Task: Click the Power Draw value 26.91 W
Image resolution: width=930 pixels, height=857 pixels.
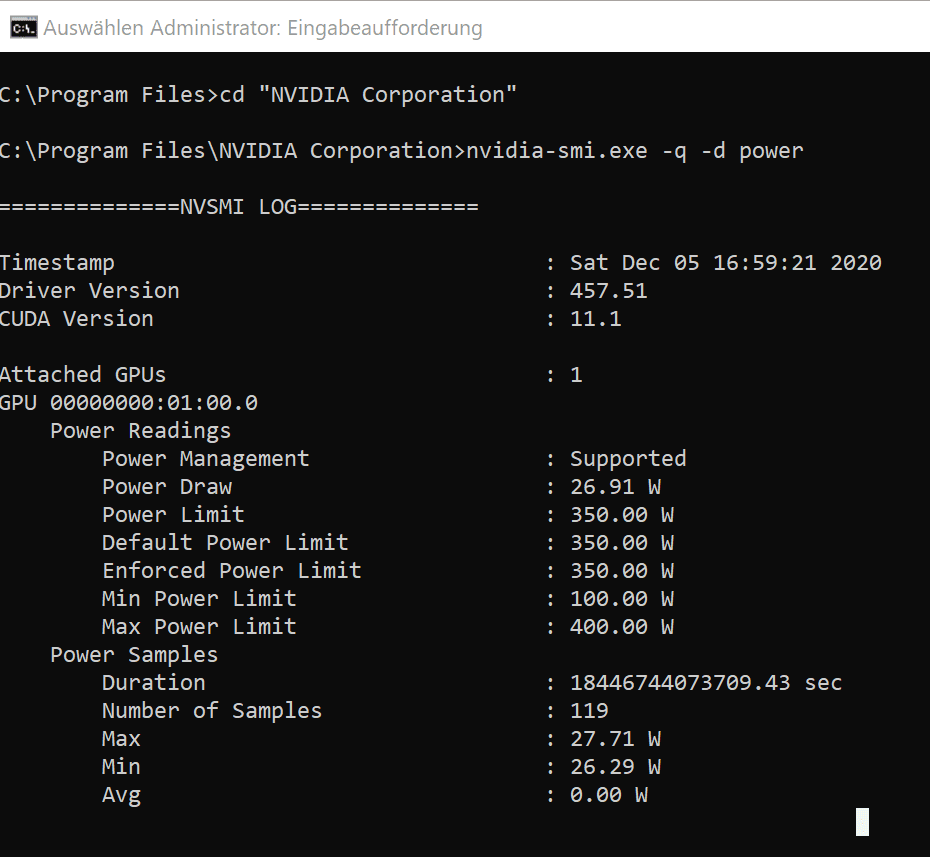Action: tap(615, 487)
